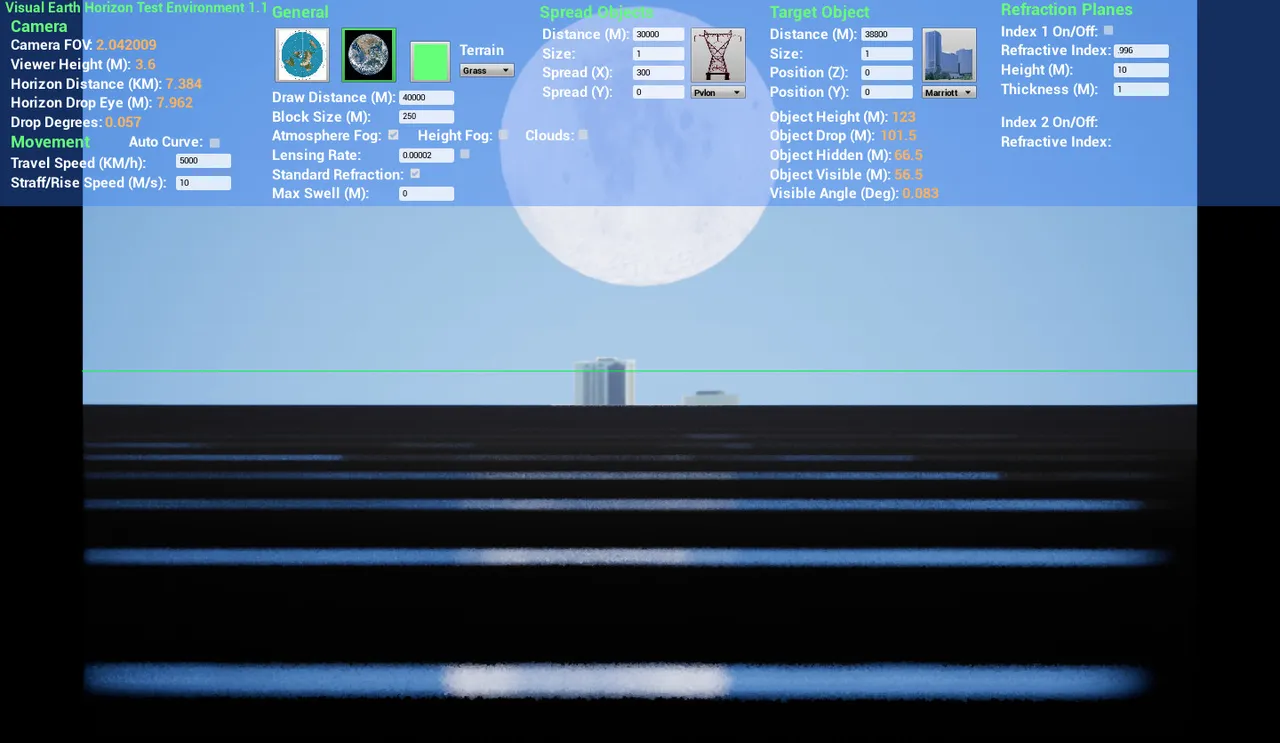Viewport: 1280px width, 743px height.
Task: Click the Max Swell input field
Action: pos(426,194)
